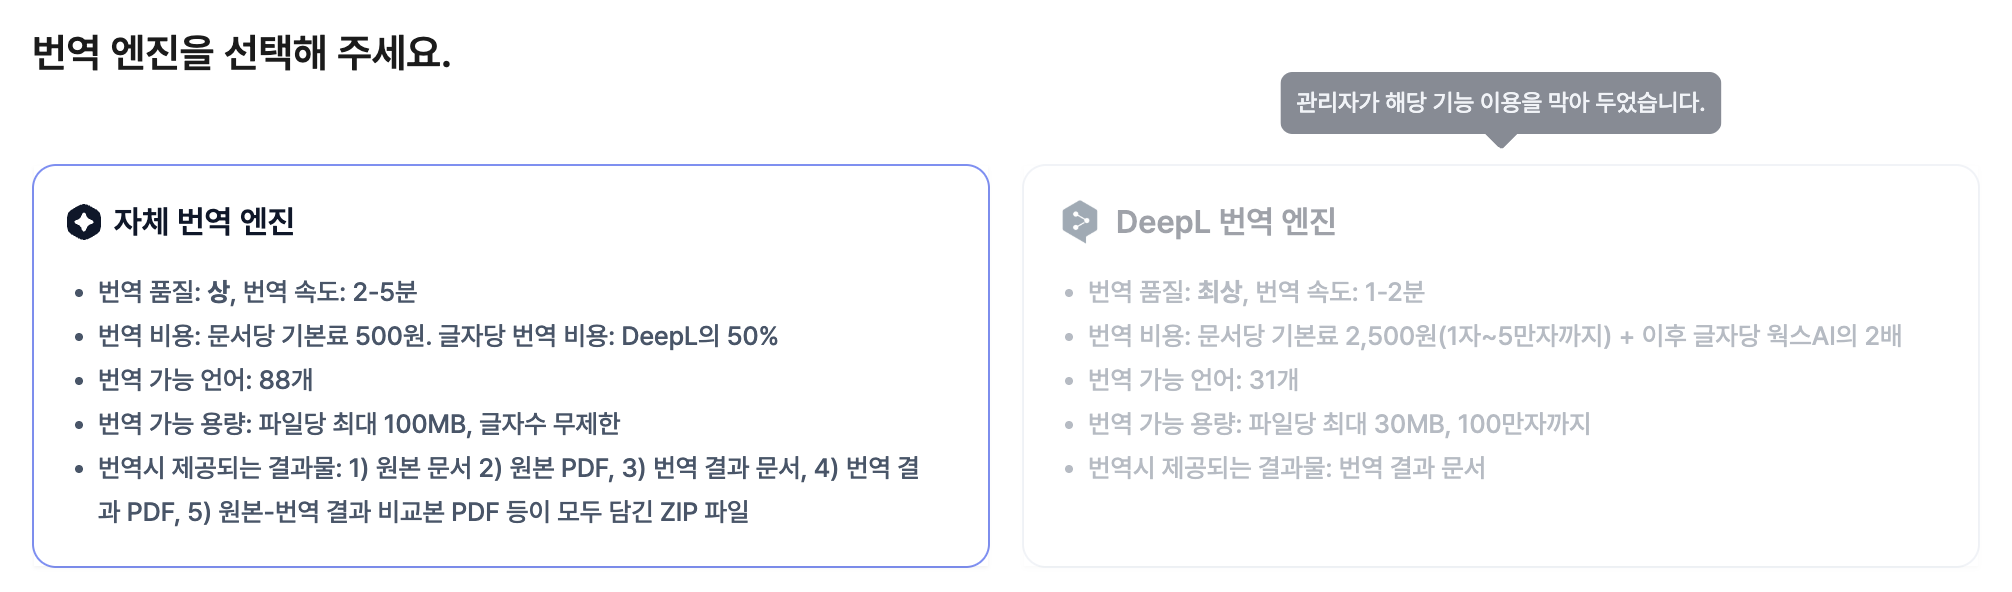The height and width of the screenshot is (592, 2012).
Task: Click the 번역 품질: 상 line
Action: [257, 292]
